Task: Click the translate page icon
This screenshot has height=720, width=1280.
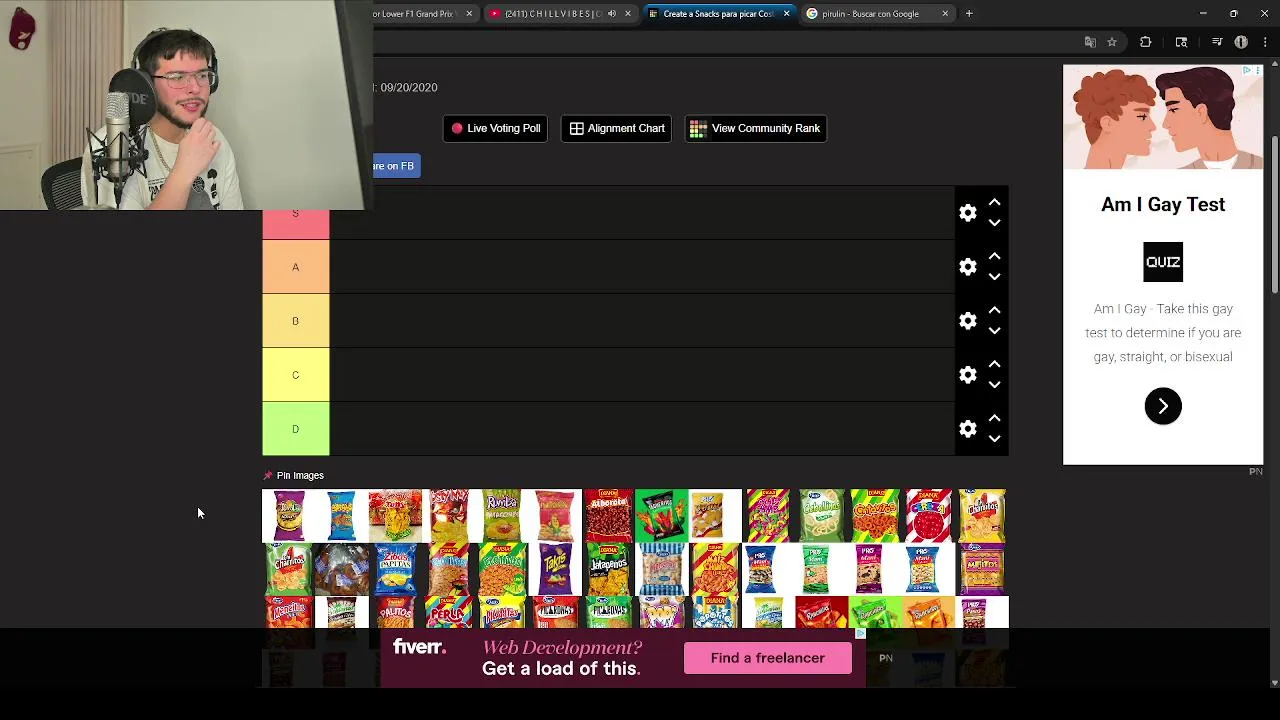Action: (x=1090, y=42)
